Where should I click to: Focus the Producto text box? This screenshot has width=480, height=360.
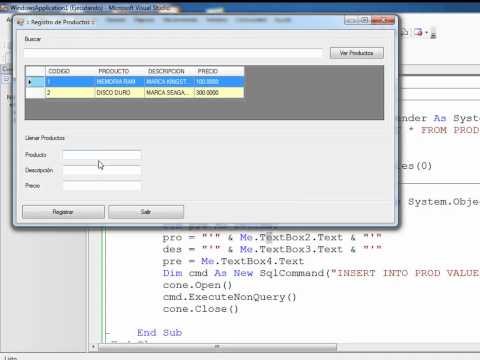102,155
